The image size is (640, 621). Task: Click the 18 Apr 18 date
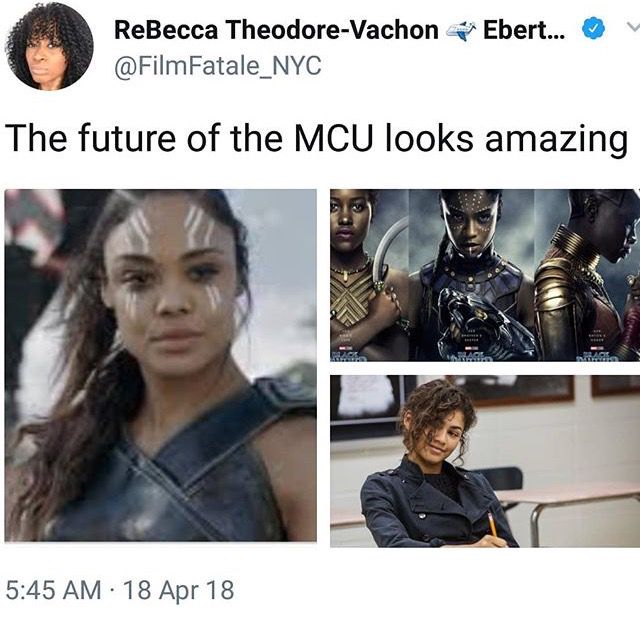click(x=178, y=590)
